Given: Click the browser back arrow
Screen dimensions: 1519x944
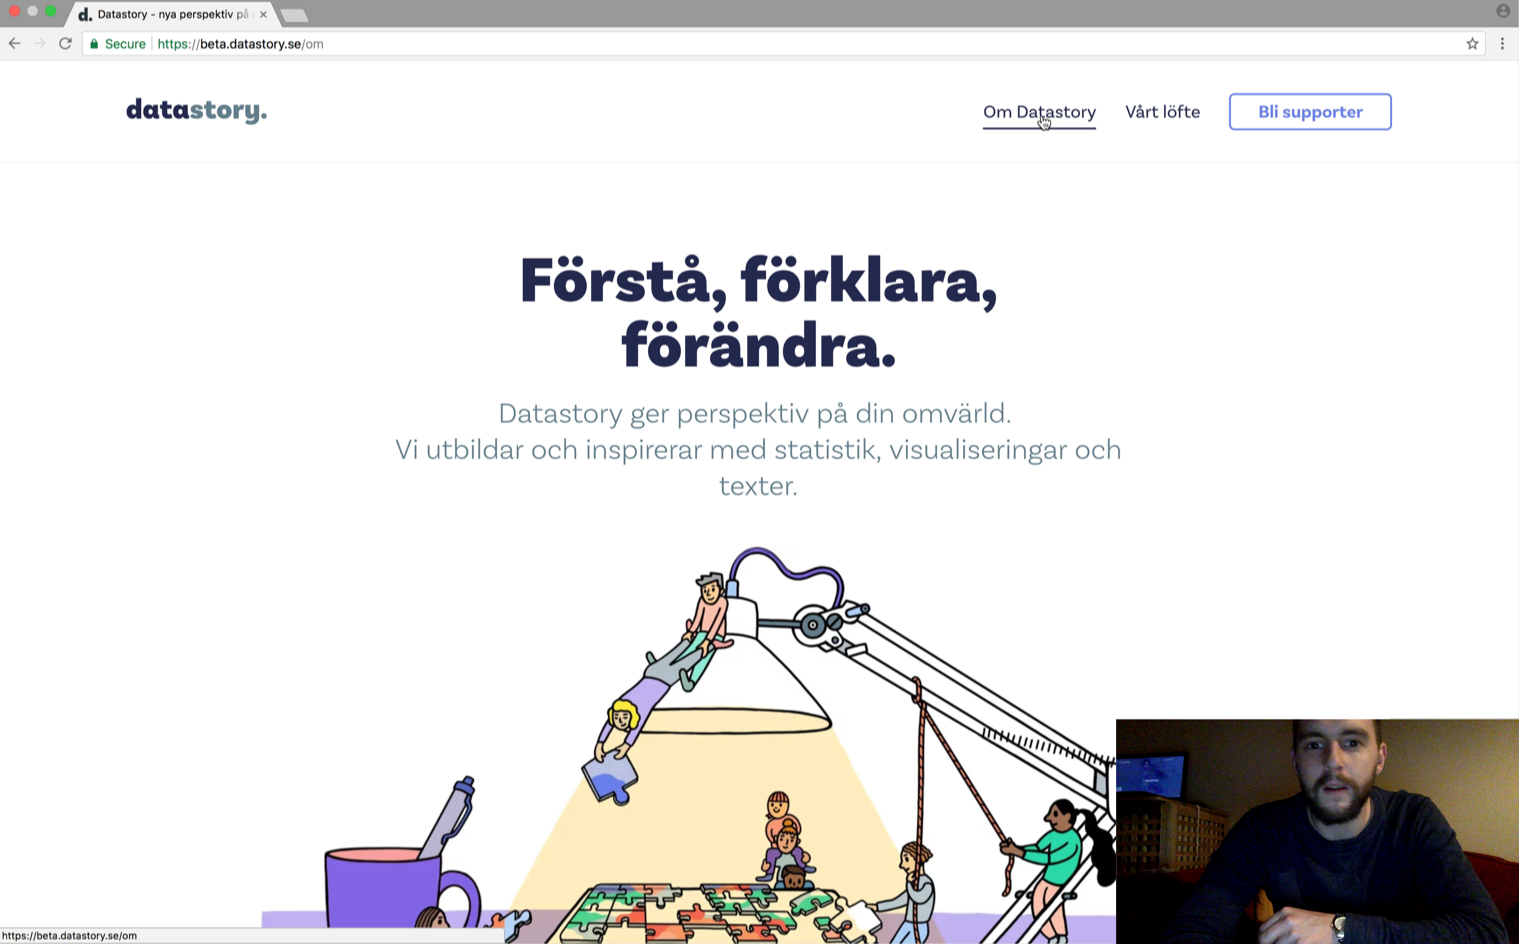Looking at the screenshot, I should tap(14, 43).
